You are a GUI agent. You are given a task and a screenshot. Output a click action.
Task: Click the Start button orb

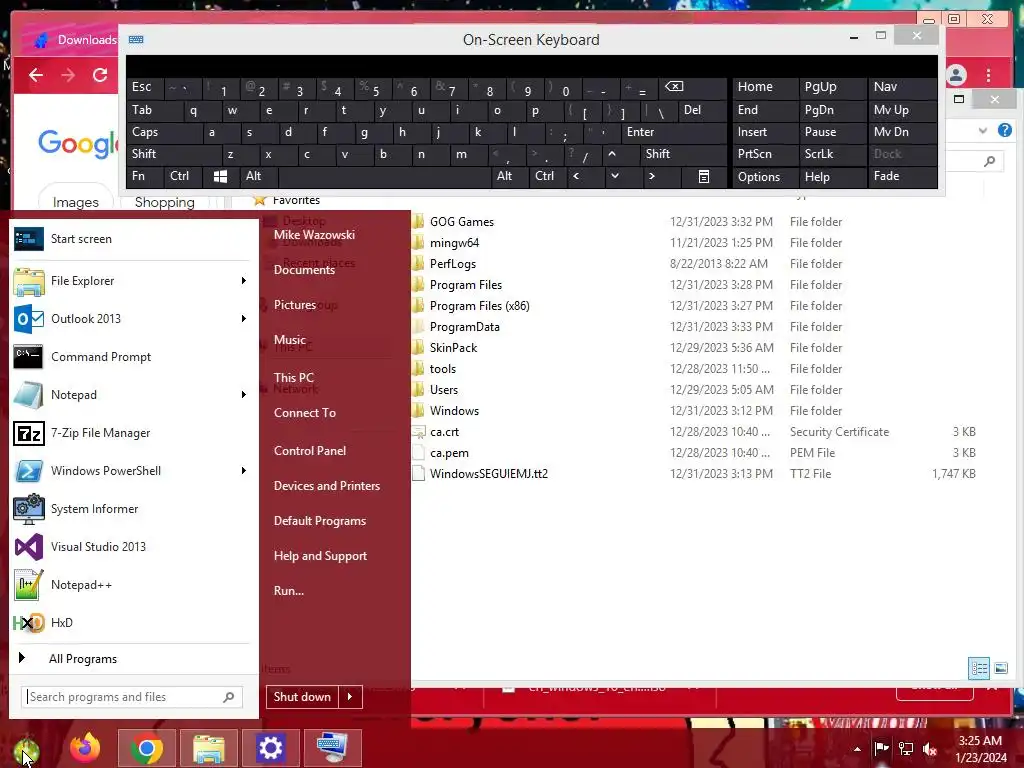[26, 750]
